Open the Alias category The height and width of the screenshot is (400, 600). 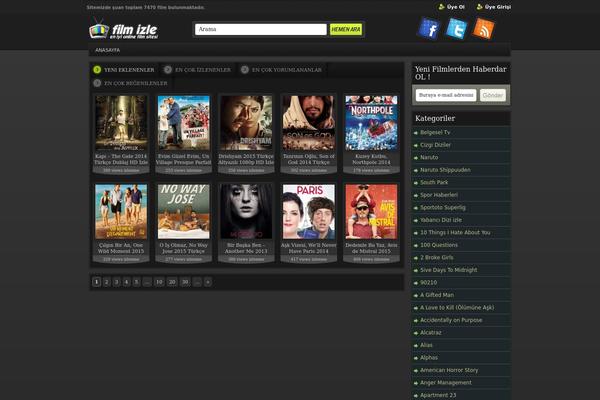pyautogui.click(x=426, y=345)
